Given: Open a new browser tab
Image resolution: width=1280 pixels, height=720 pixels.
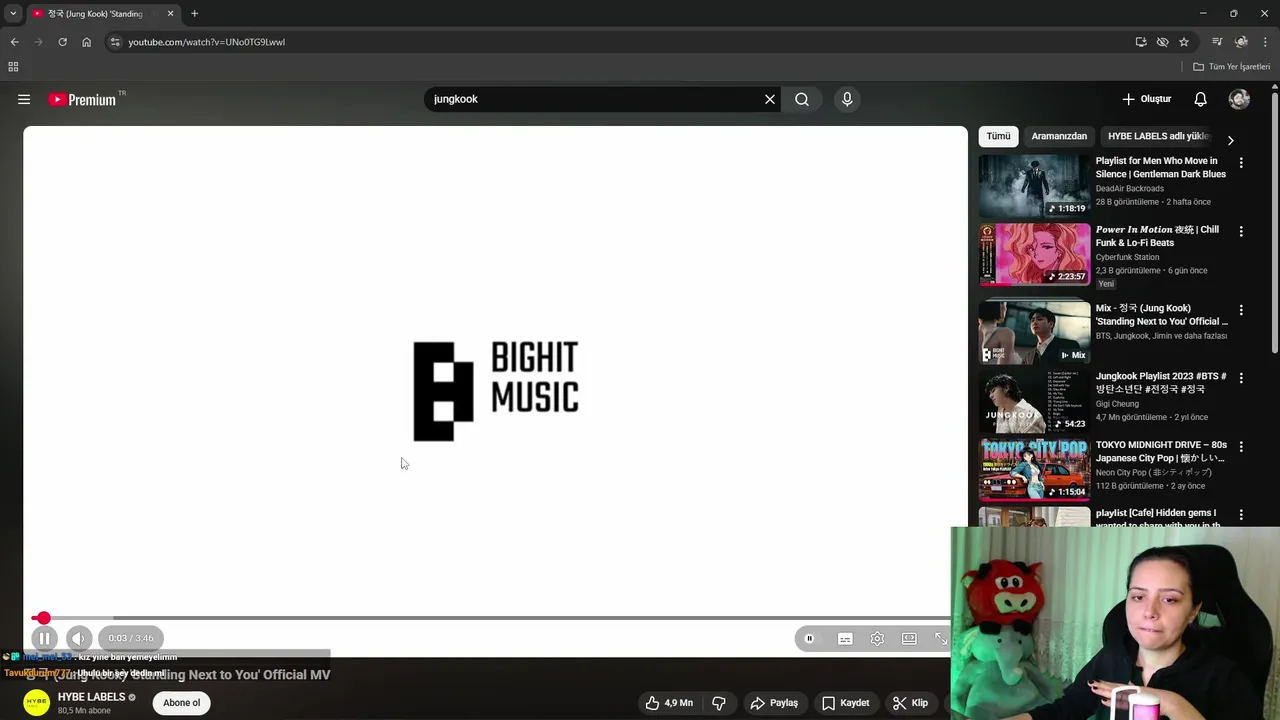Looking at the screenshot, I should coord(194,14).
